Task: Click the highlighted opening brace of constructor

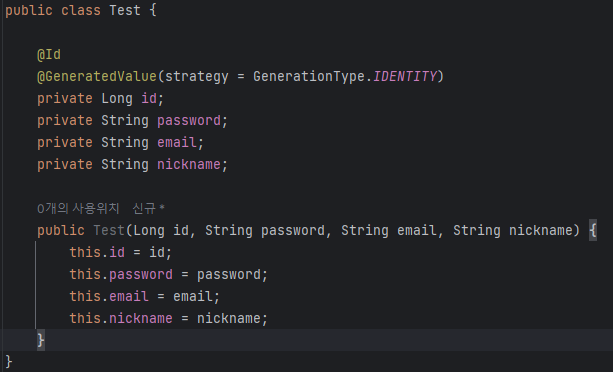Action: pyautogui.click(x=593, y=230)
